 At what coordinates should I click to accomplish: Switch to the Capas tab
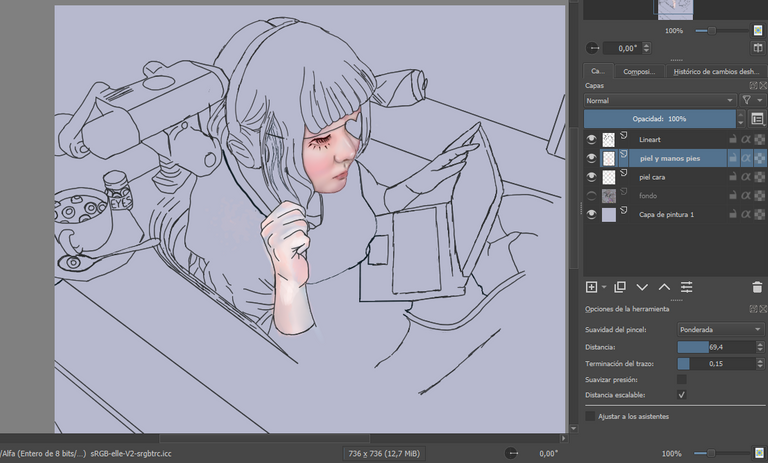597,71
